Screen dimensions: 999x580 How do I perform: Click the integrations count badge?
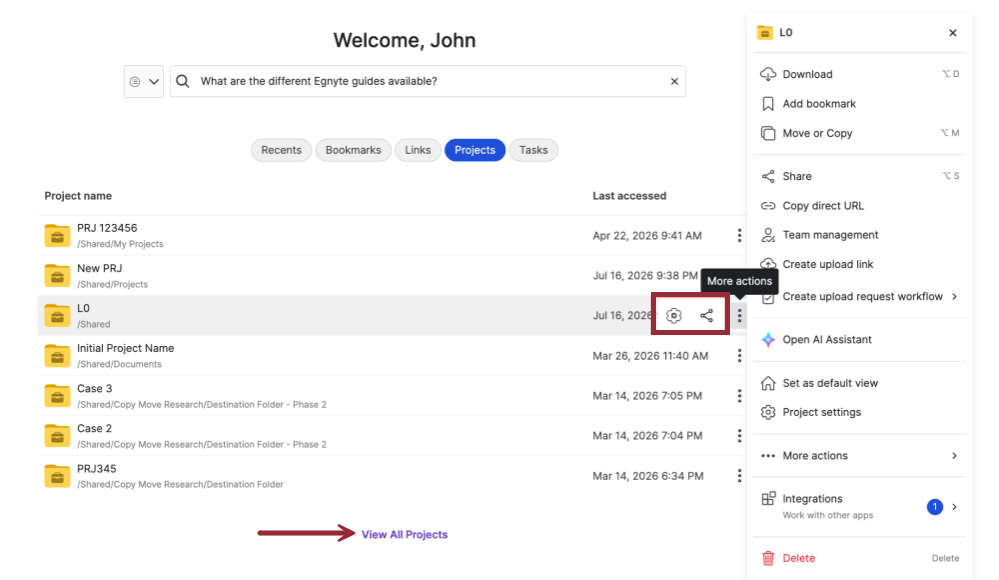click(934, 507)
